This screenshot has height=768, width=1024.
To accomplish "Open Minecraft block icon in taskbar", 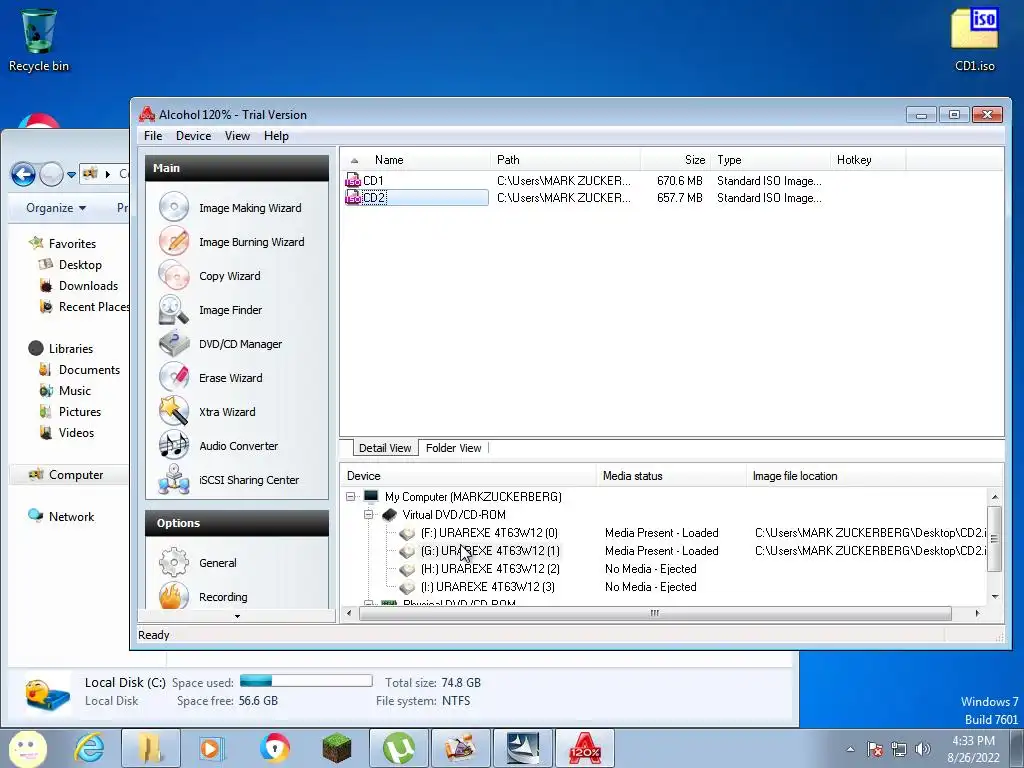I will point(337,748).
